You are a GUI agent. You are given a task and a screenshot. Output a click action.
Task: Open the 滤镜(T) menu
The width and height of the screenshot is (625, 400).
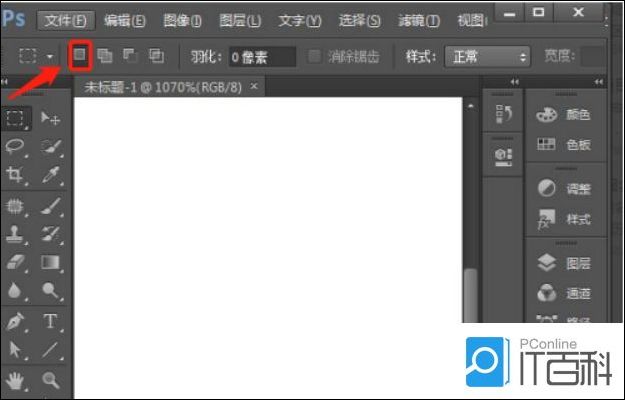coord(419,20)
